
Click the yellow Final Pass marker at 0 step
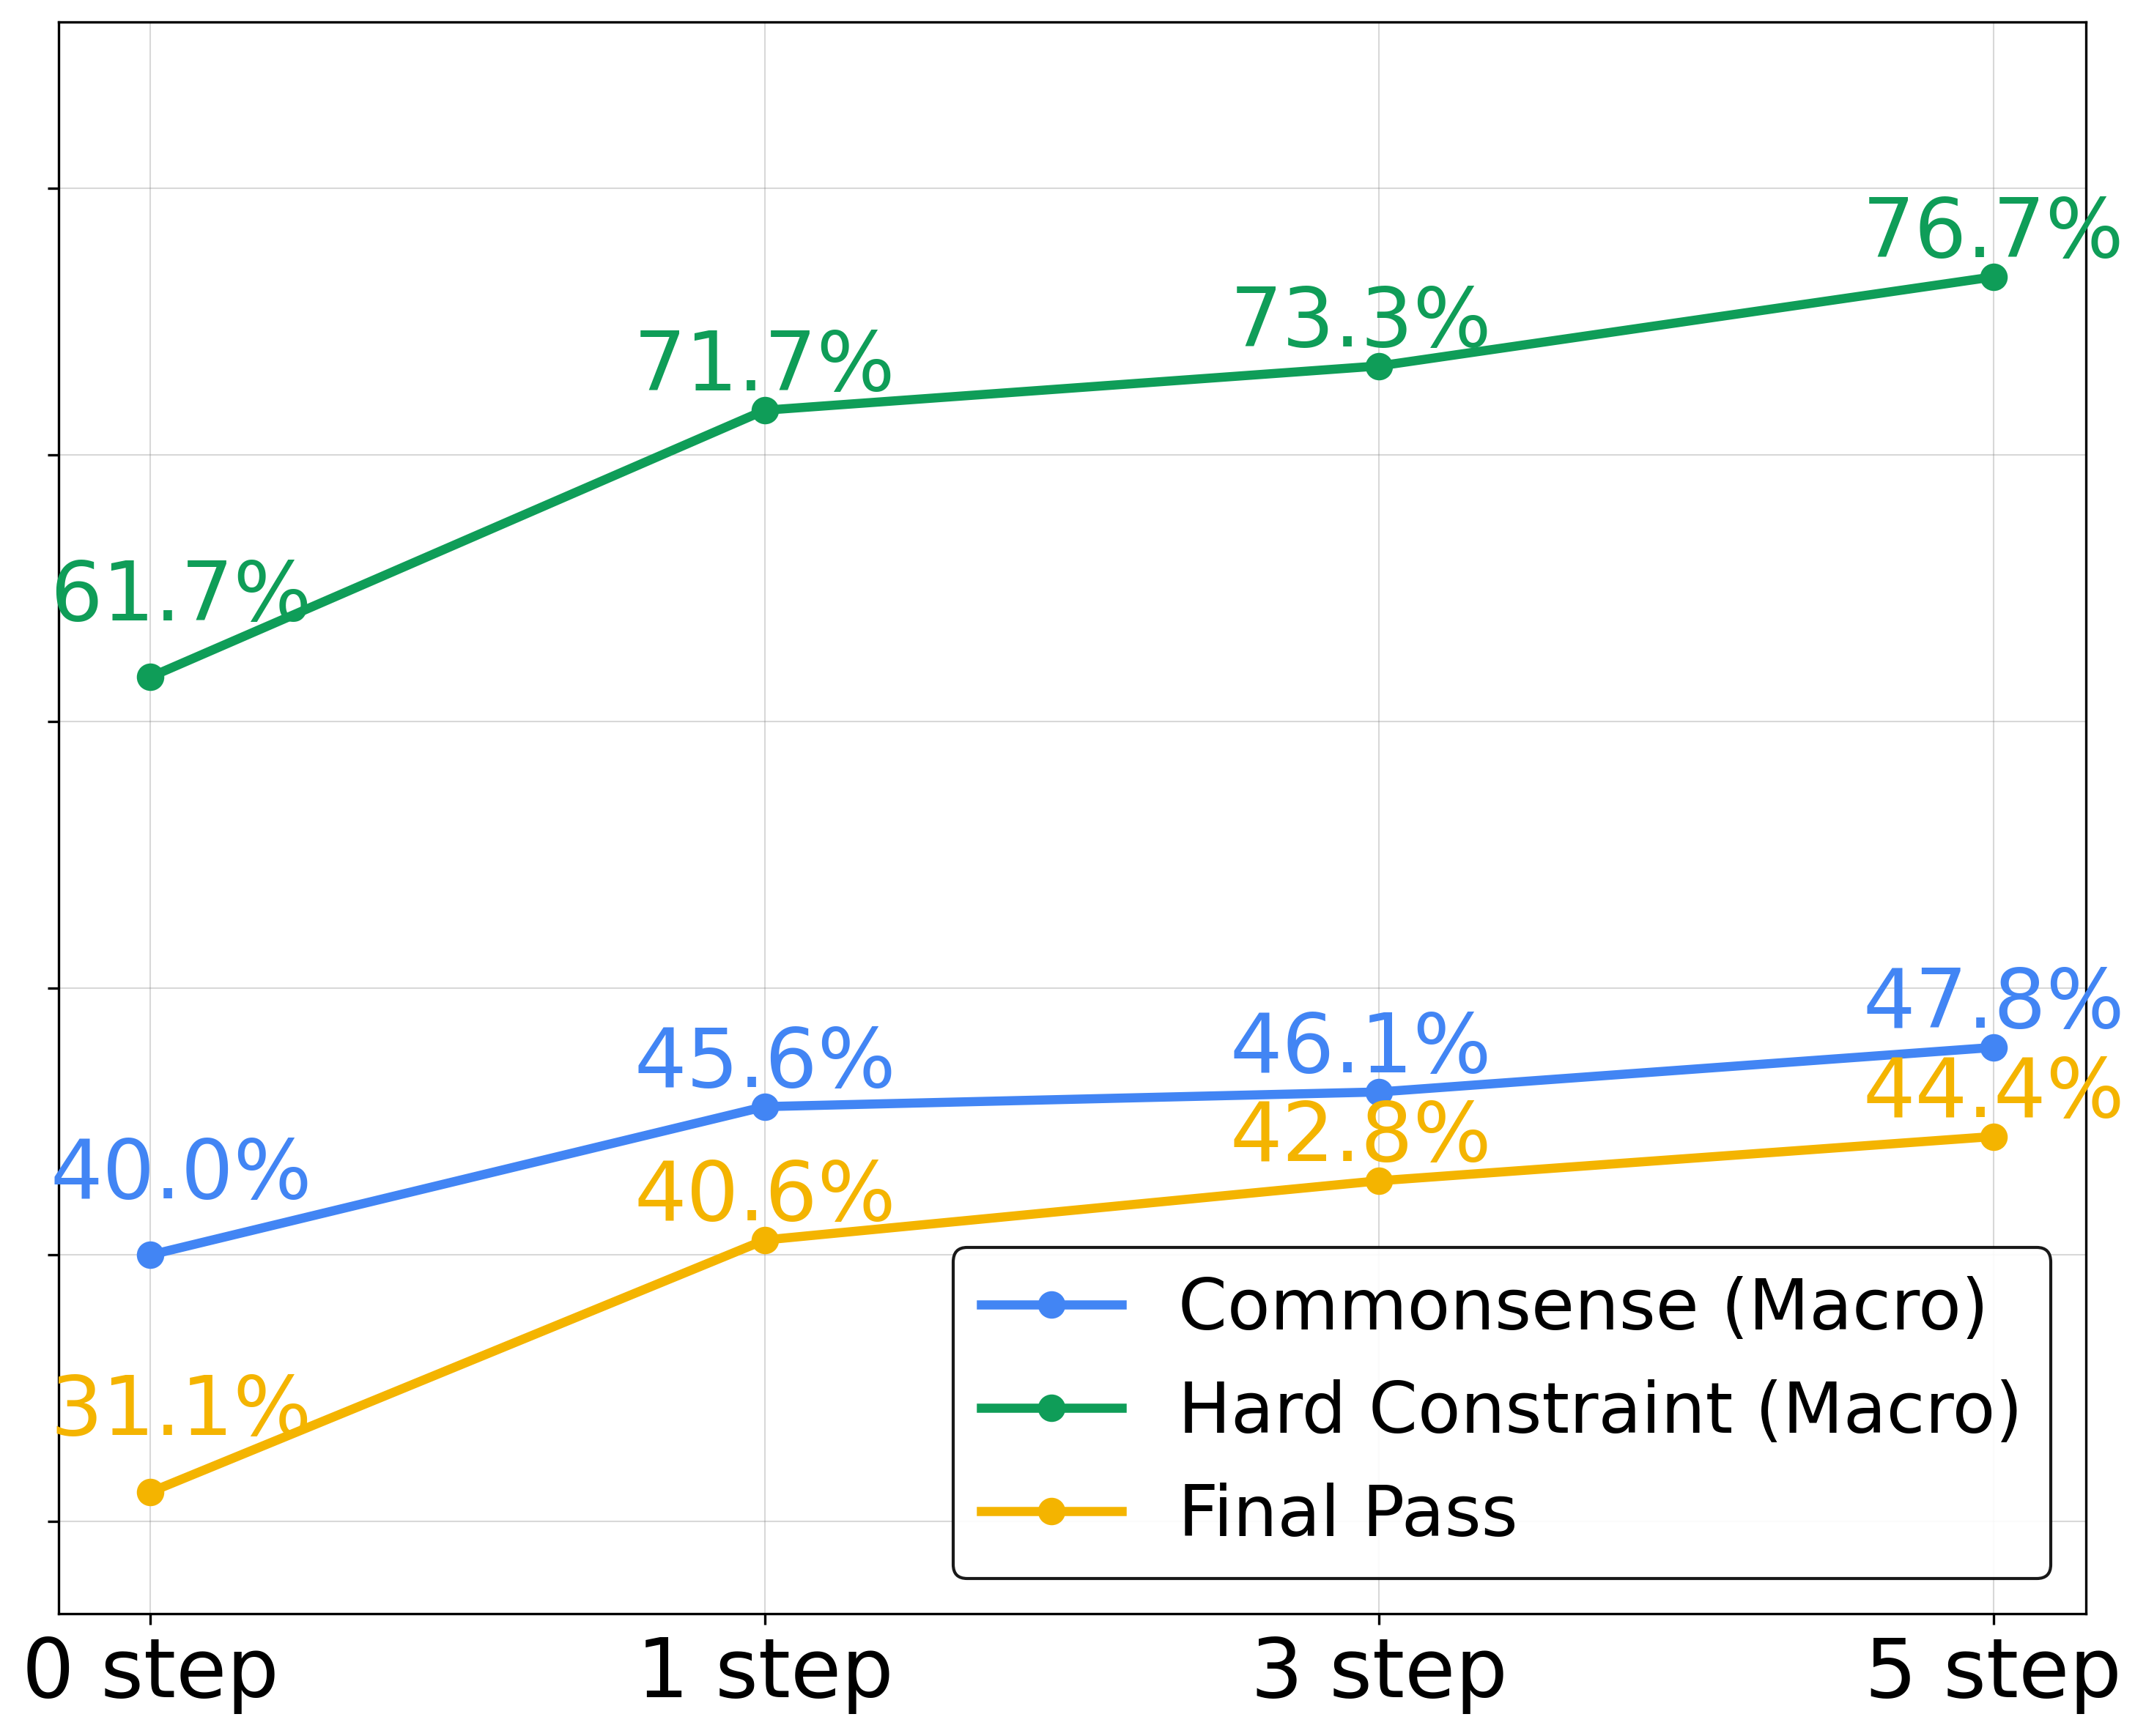click(x=150, y=1492)
